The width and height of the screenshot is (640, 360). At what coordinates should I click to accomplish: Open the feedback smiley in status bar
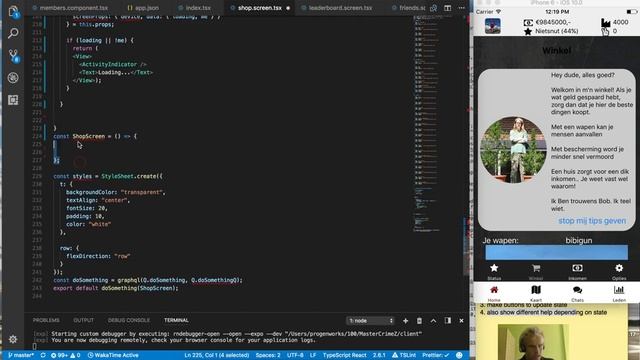point(459,355)
